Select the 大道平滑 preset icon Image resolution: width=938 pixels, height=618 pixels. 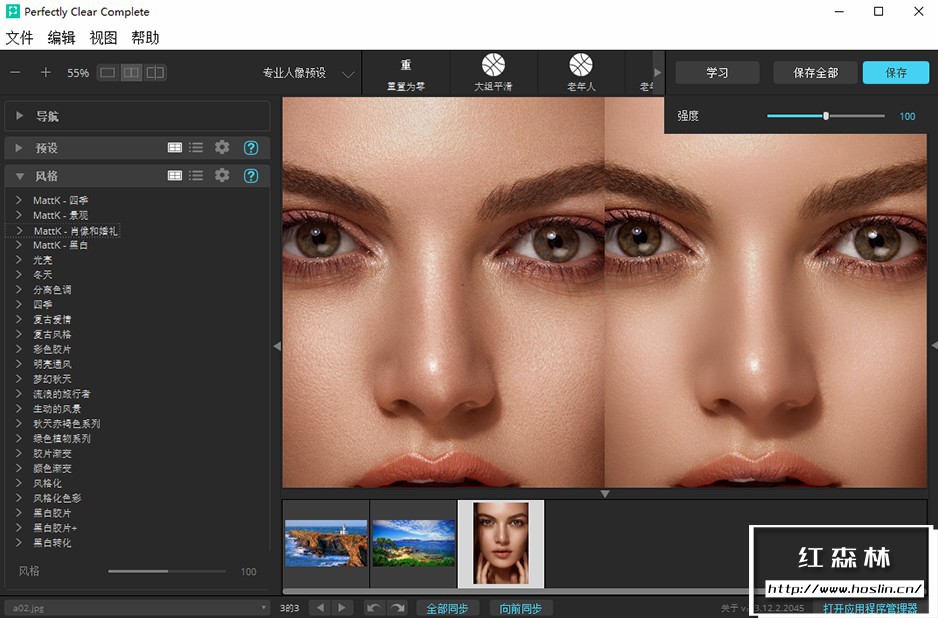(493, 66)
